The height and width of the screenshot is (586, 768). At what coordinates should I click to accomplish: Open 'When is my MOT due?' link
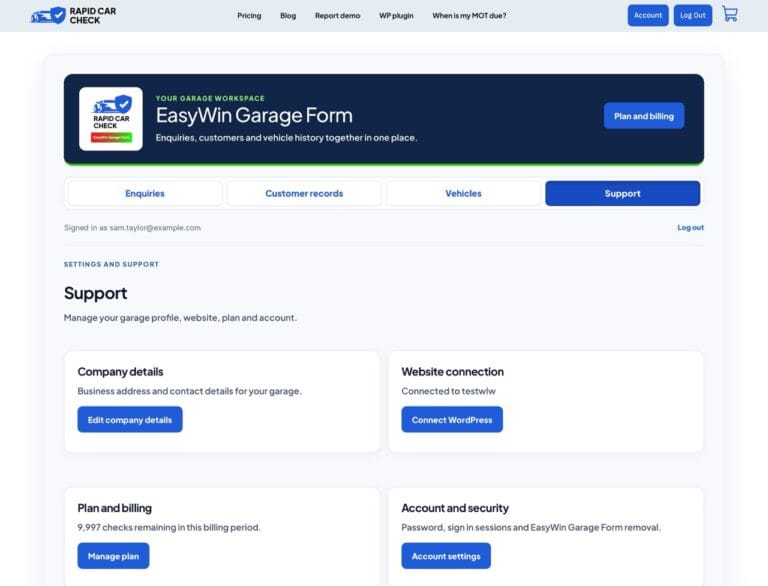click(469, 16)
